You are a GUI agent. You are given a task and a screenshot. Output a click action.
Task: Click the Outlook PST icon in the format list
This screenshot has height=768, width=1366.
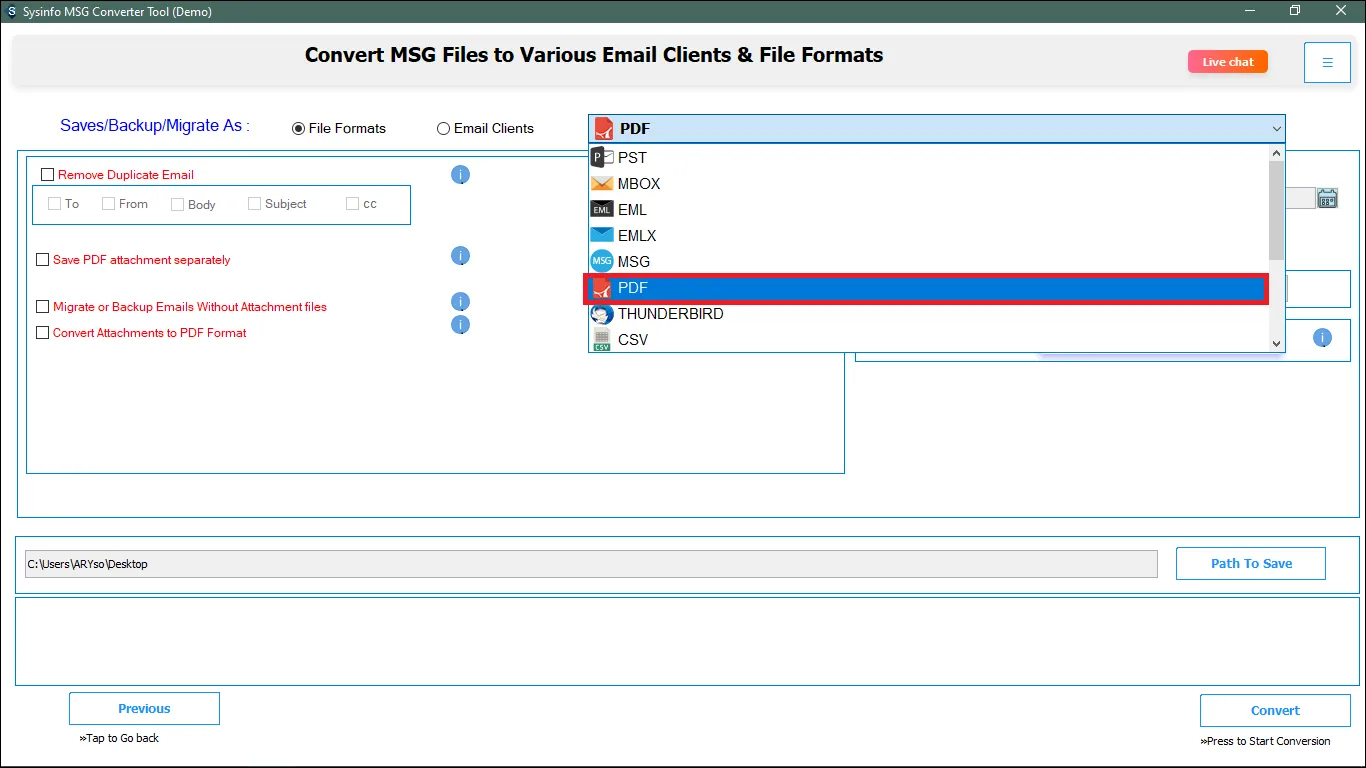[x=602, y=157]
